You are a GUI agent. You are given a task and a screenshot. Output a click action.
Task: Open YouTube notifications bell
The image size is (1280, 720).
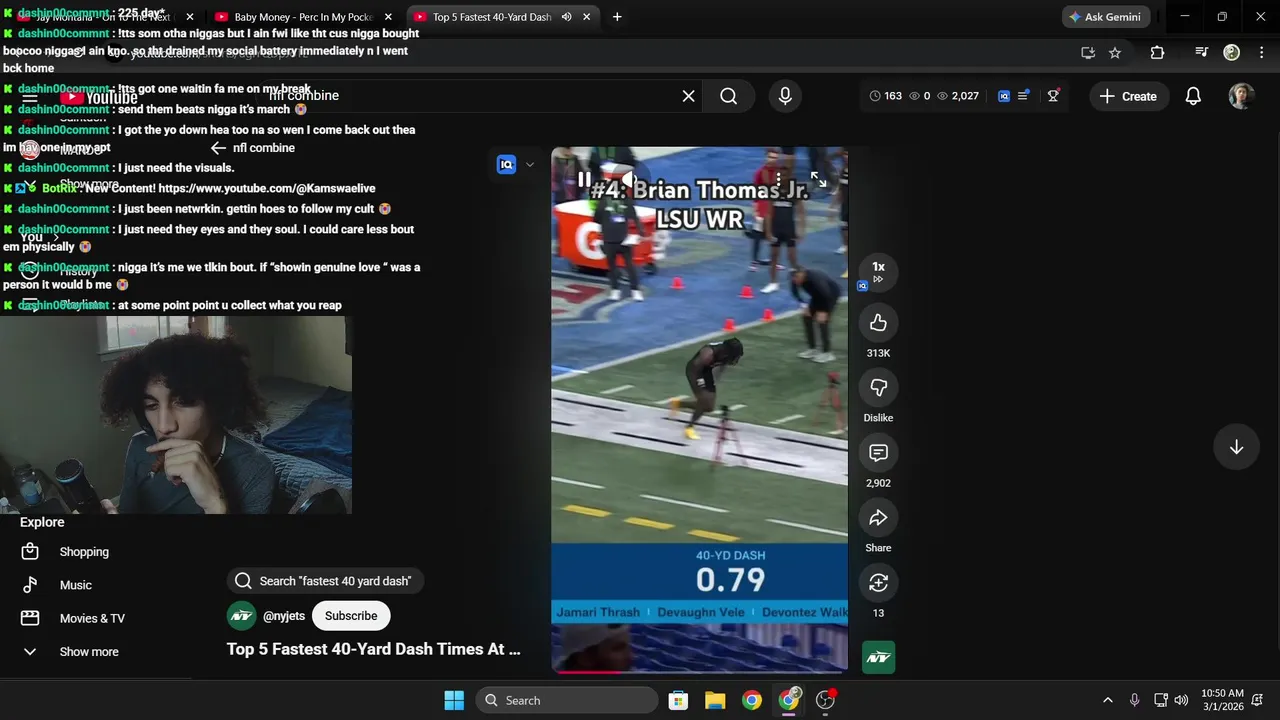tap(1193, 96)
